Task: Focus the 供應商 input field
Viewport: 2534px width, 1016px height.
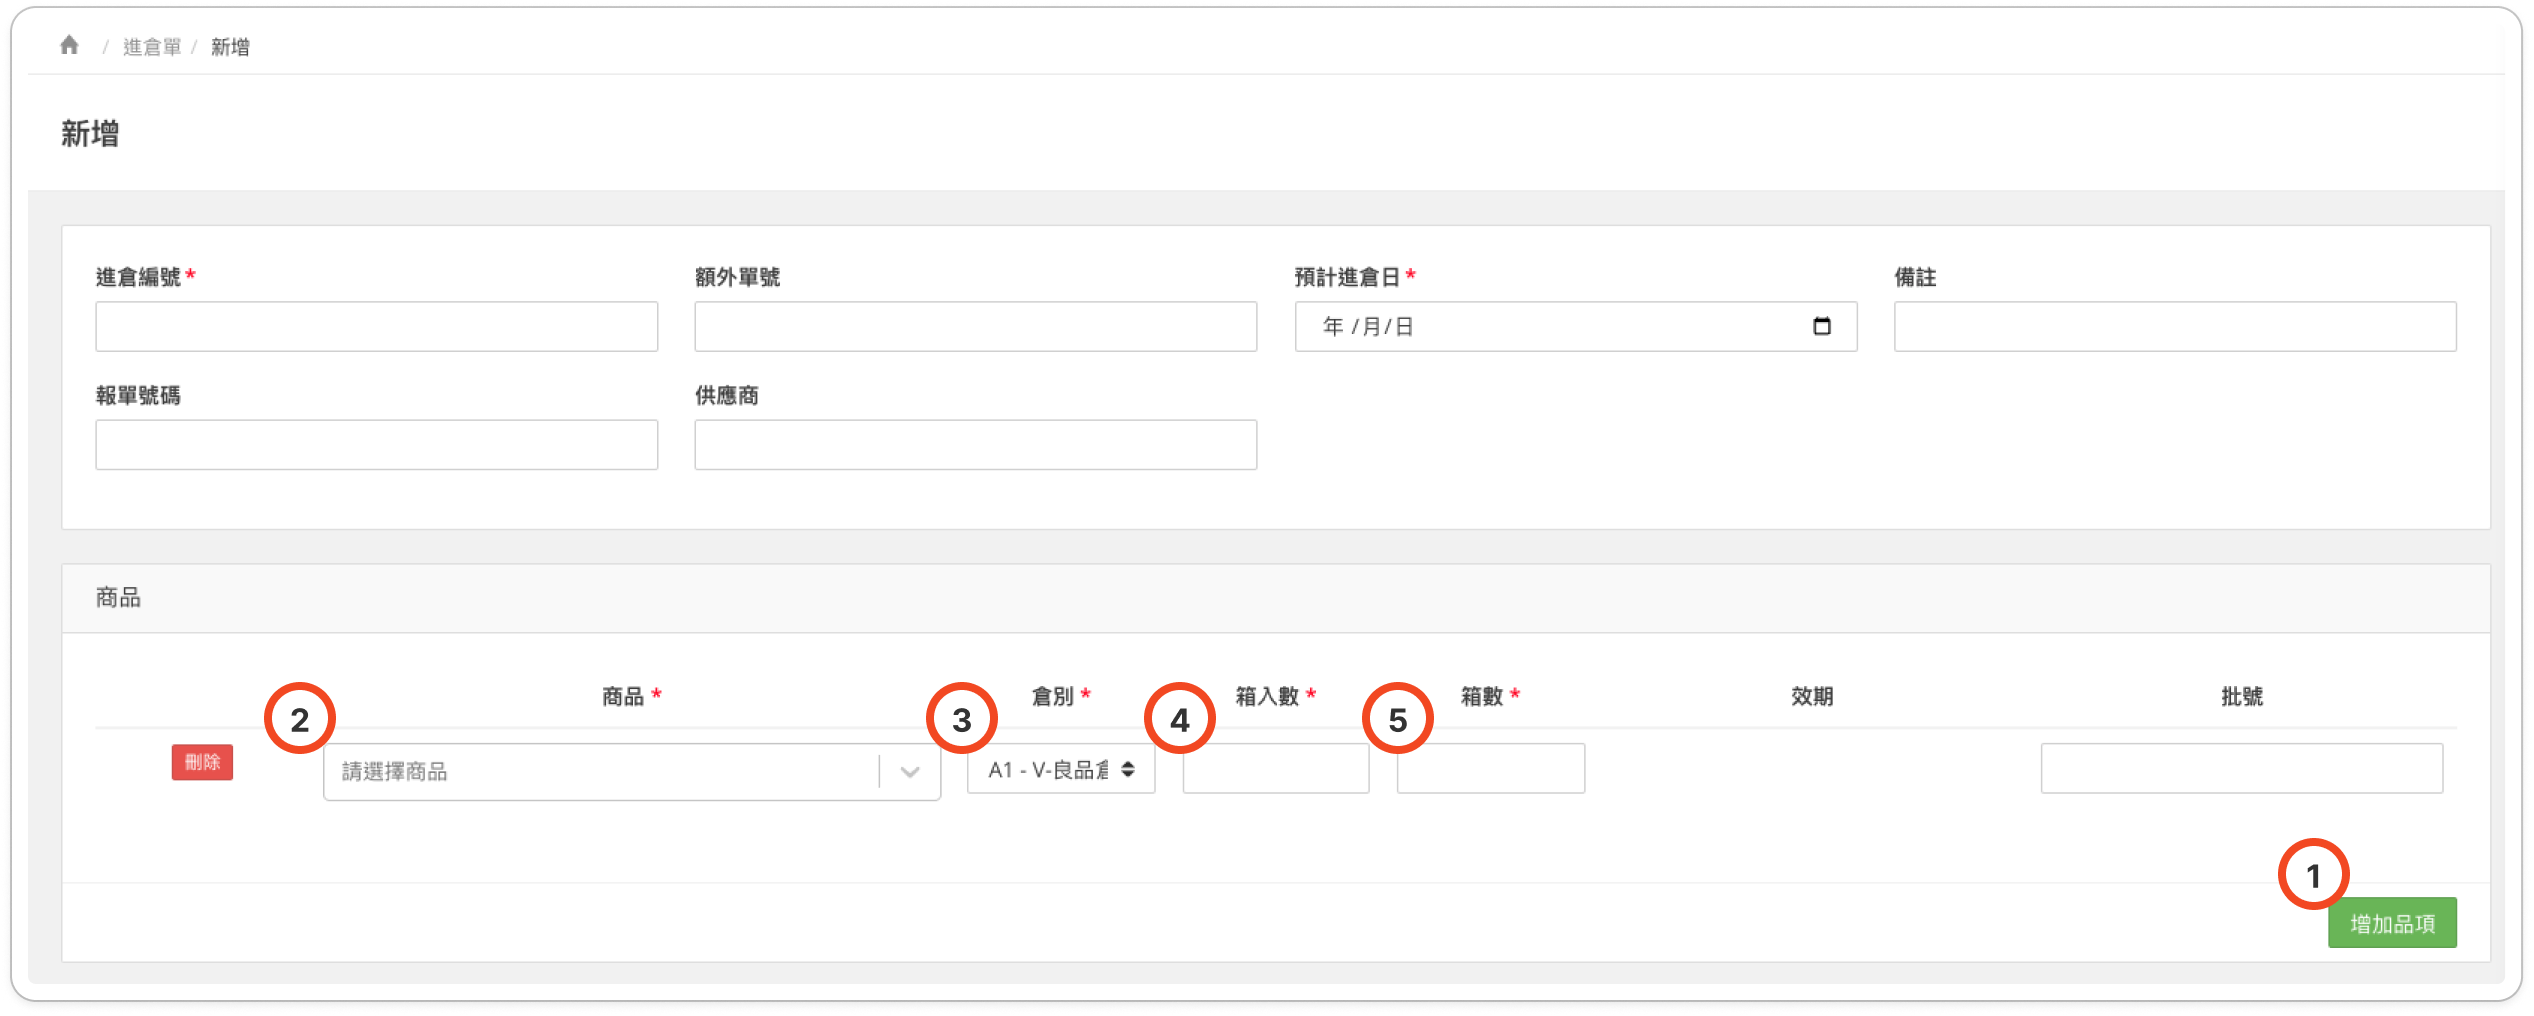Action: click(x=975, y=445)
